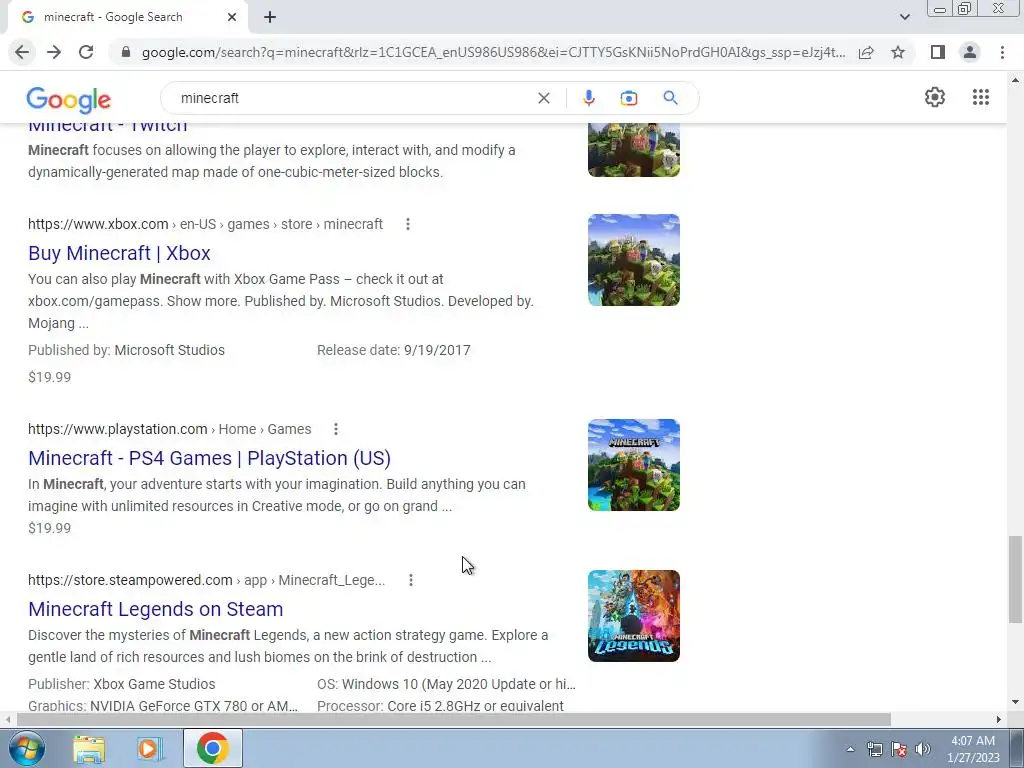Open the Google apps grid

click(980, 97)
